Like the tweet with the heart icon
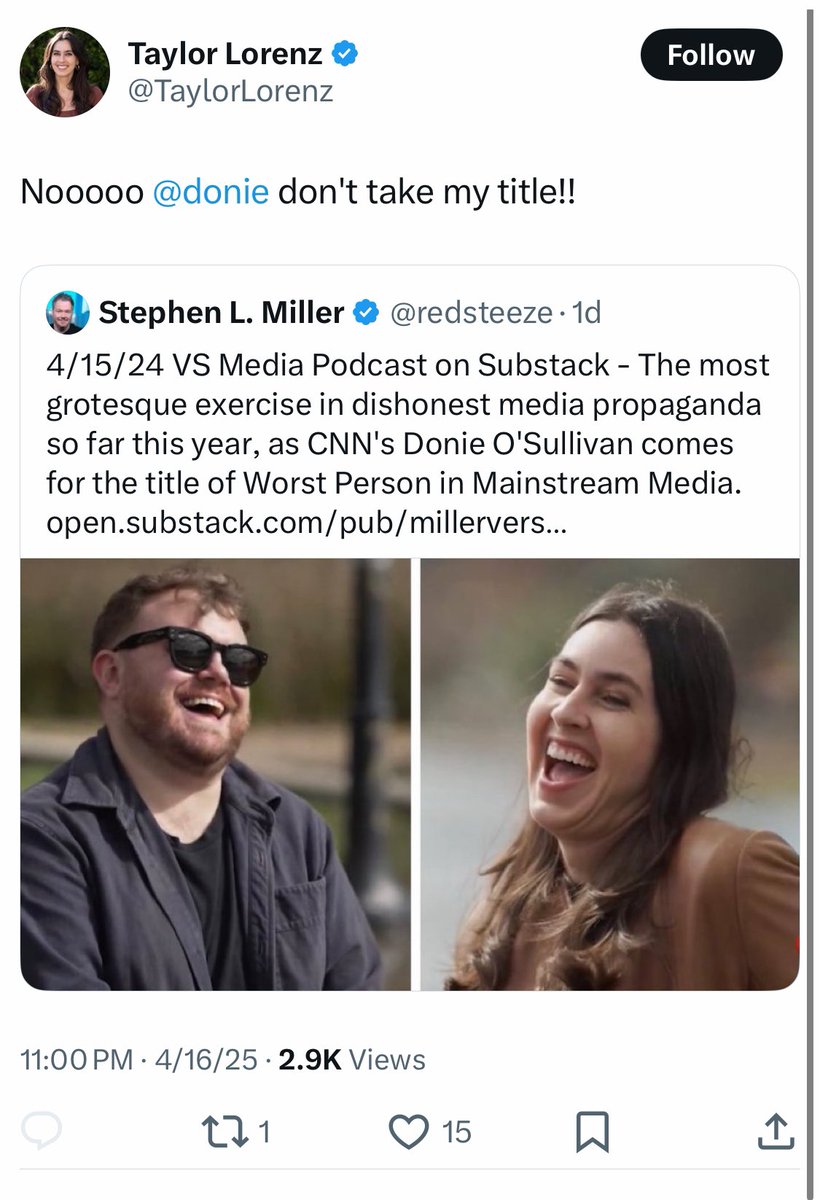The width and height of the screenshot is (820, 1200). pyautogui.click(x=407, y=1131)
